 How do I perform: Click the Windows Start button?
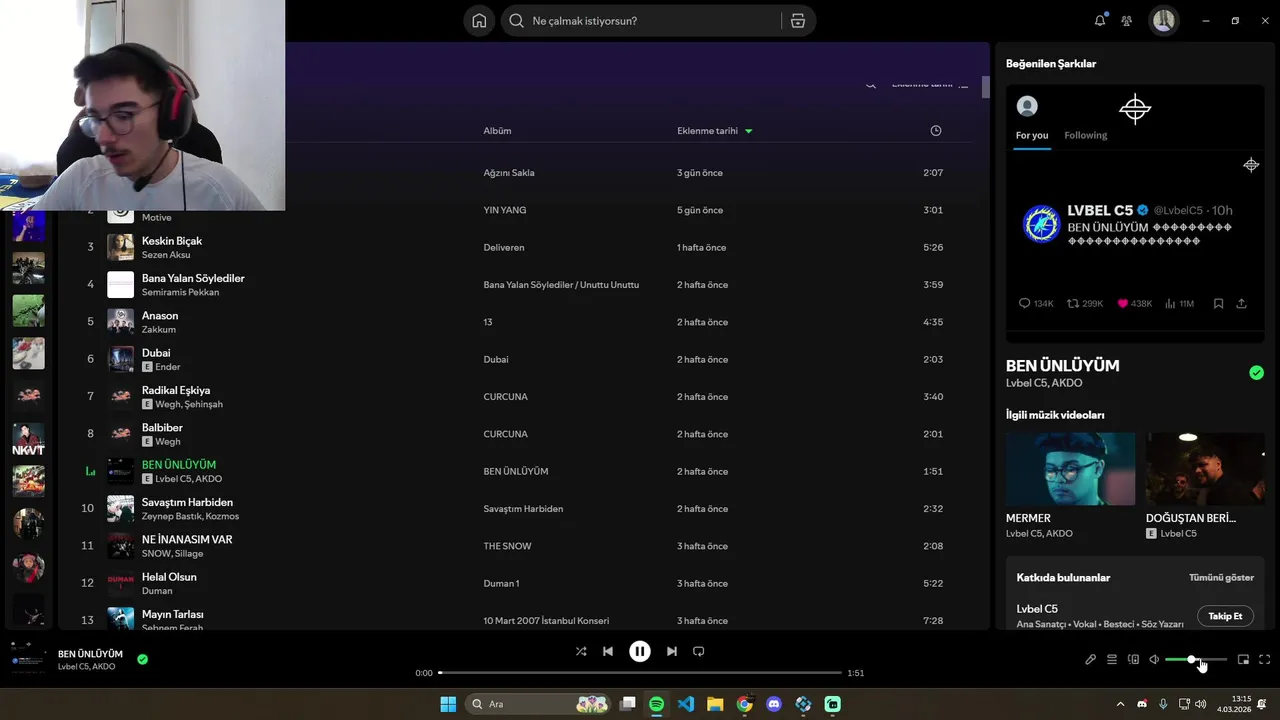448,704
